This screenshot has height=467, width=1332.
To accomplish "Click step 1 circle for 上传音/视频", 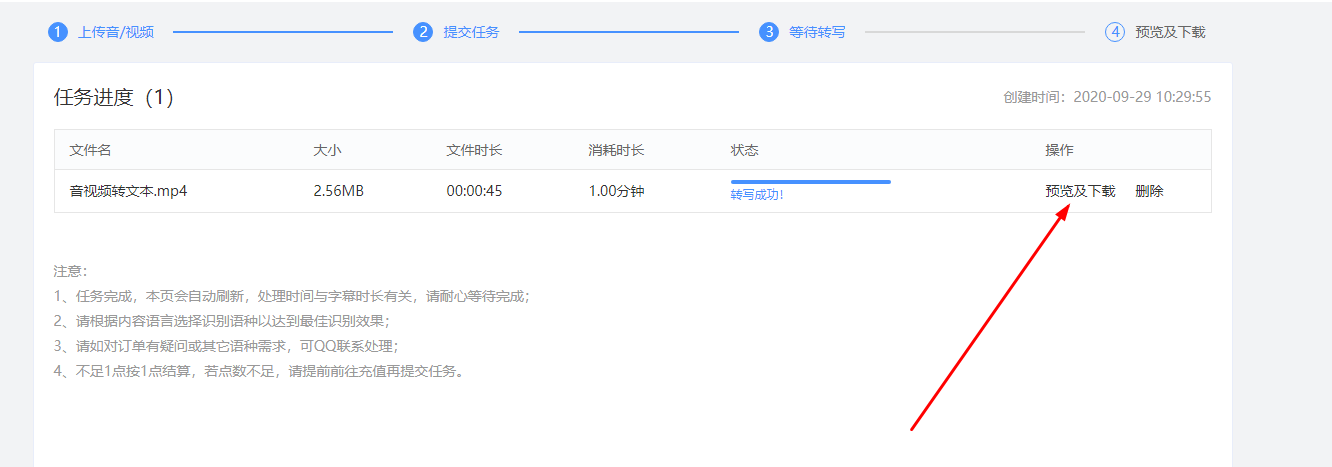I will pos(58,32).
